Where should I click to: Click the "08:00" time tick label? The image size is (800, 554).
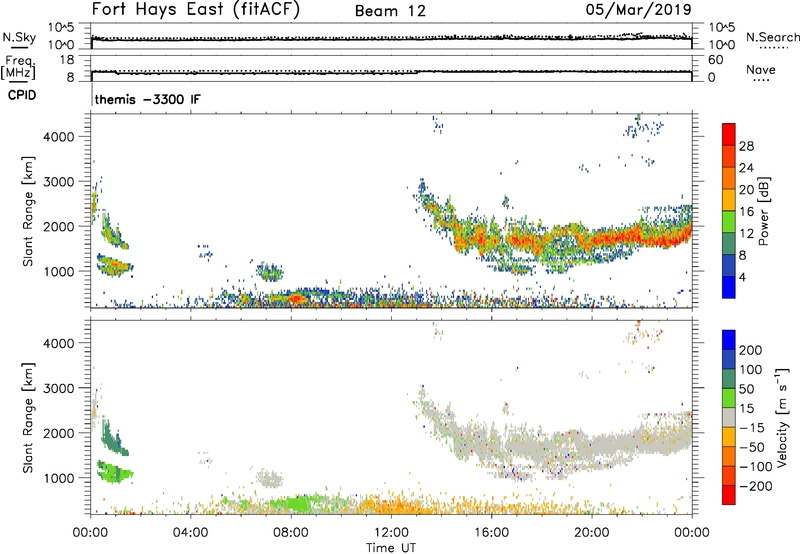[291, 533]
